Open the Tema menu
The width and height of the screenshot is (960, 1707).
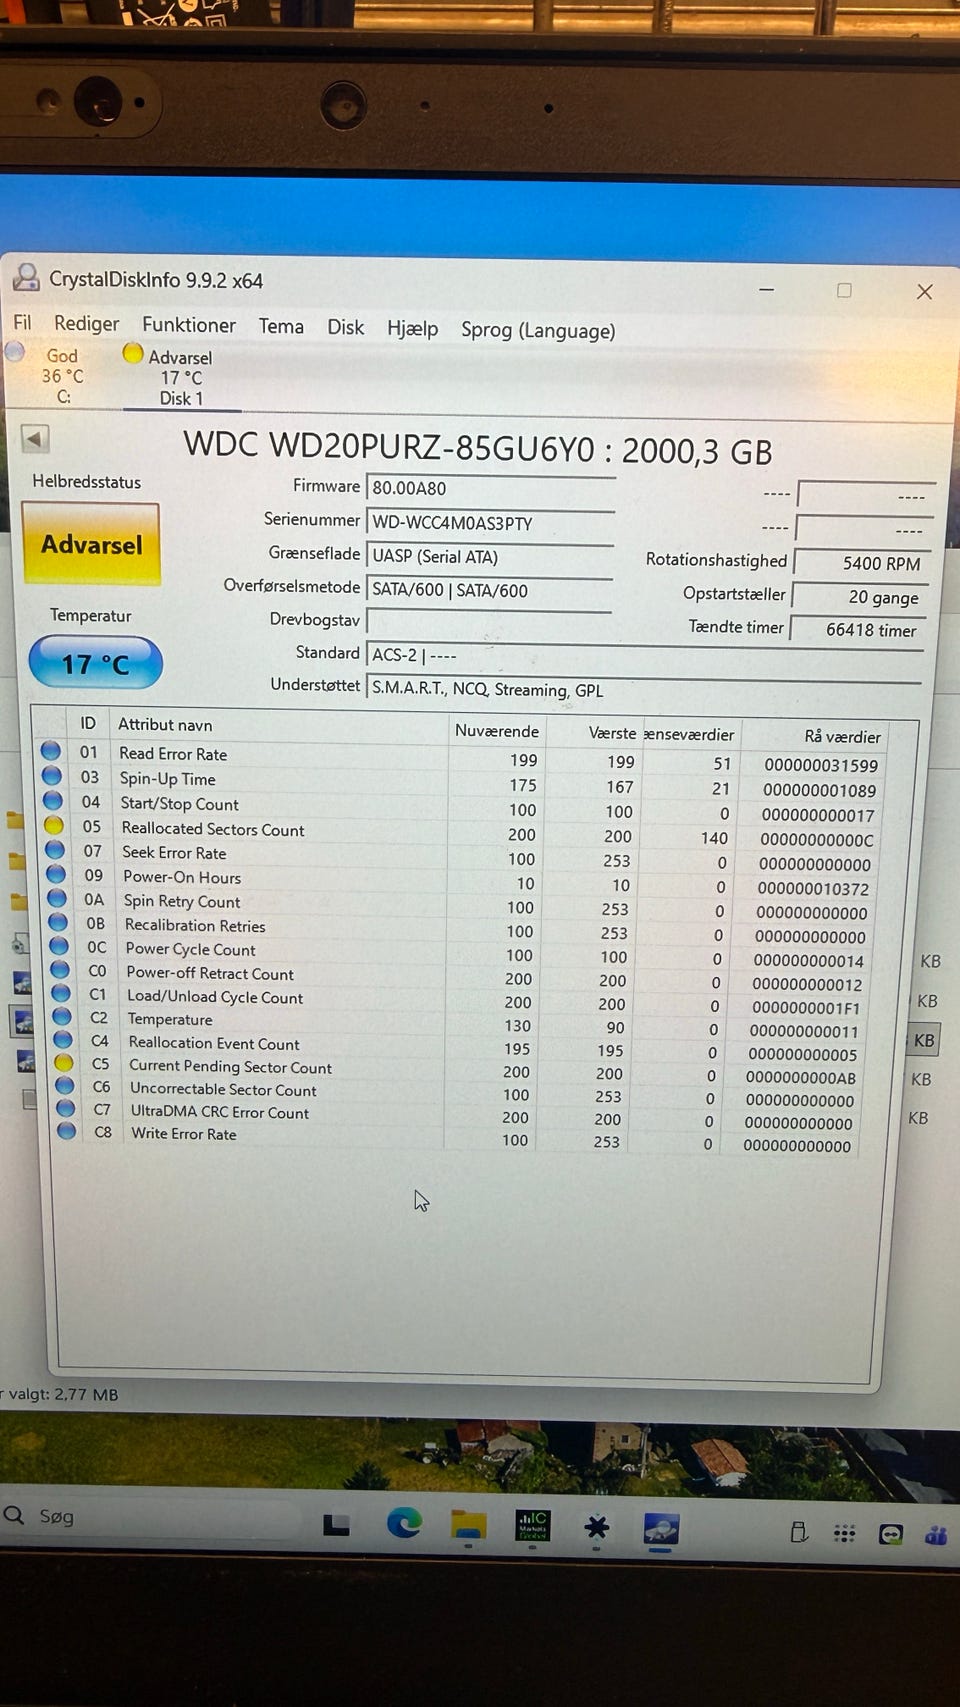[281, 326]
